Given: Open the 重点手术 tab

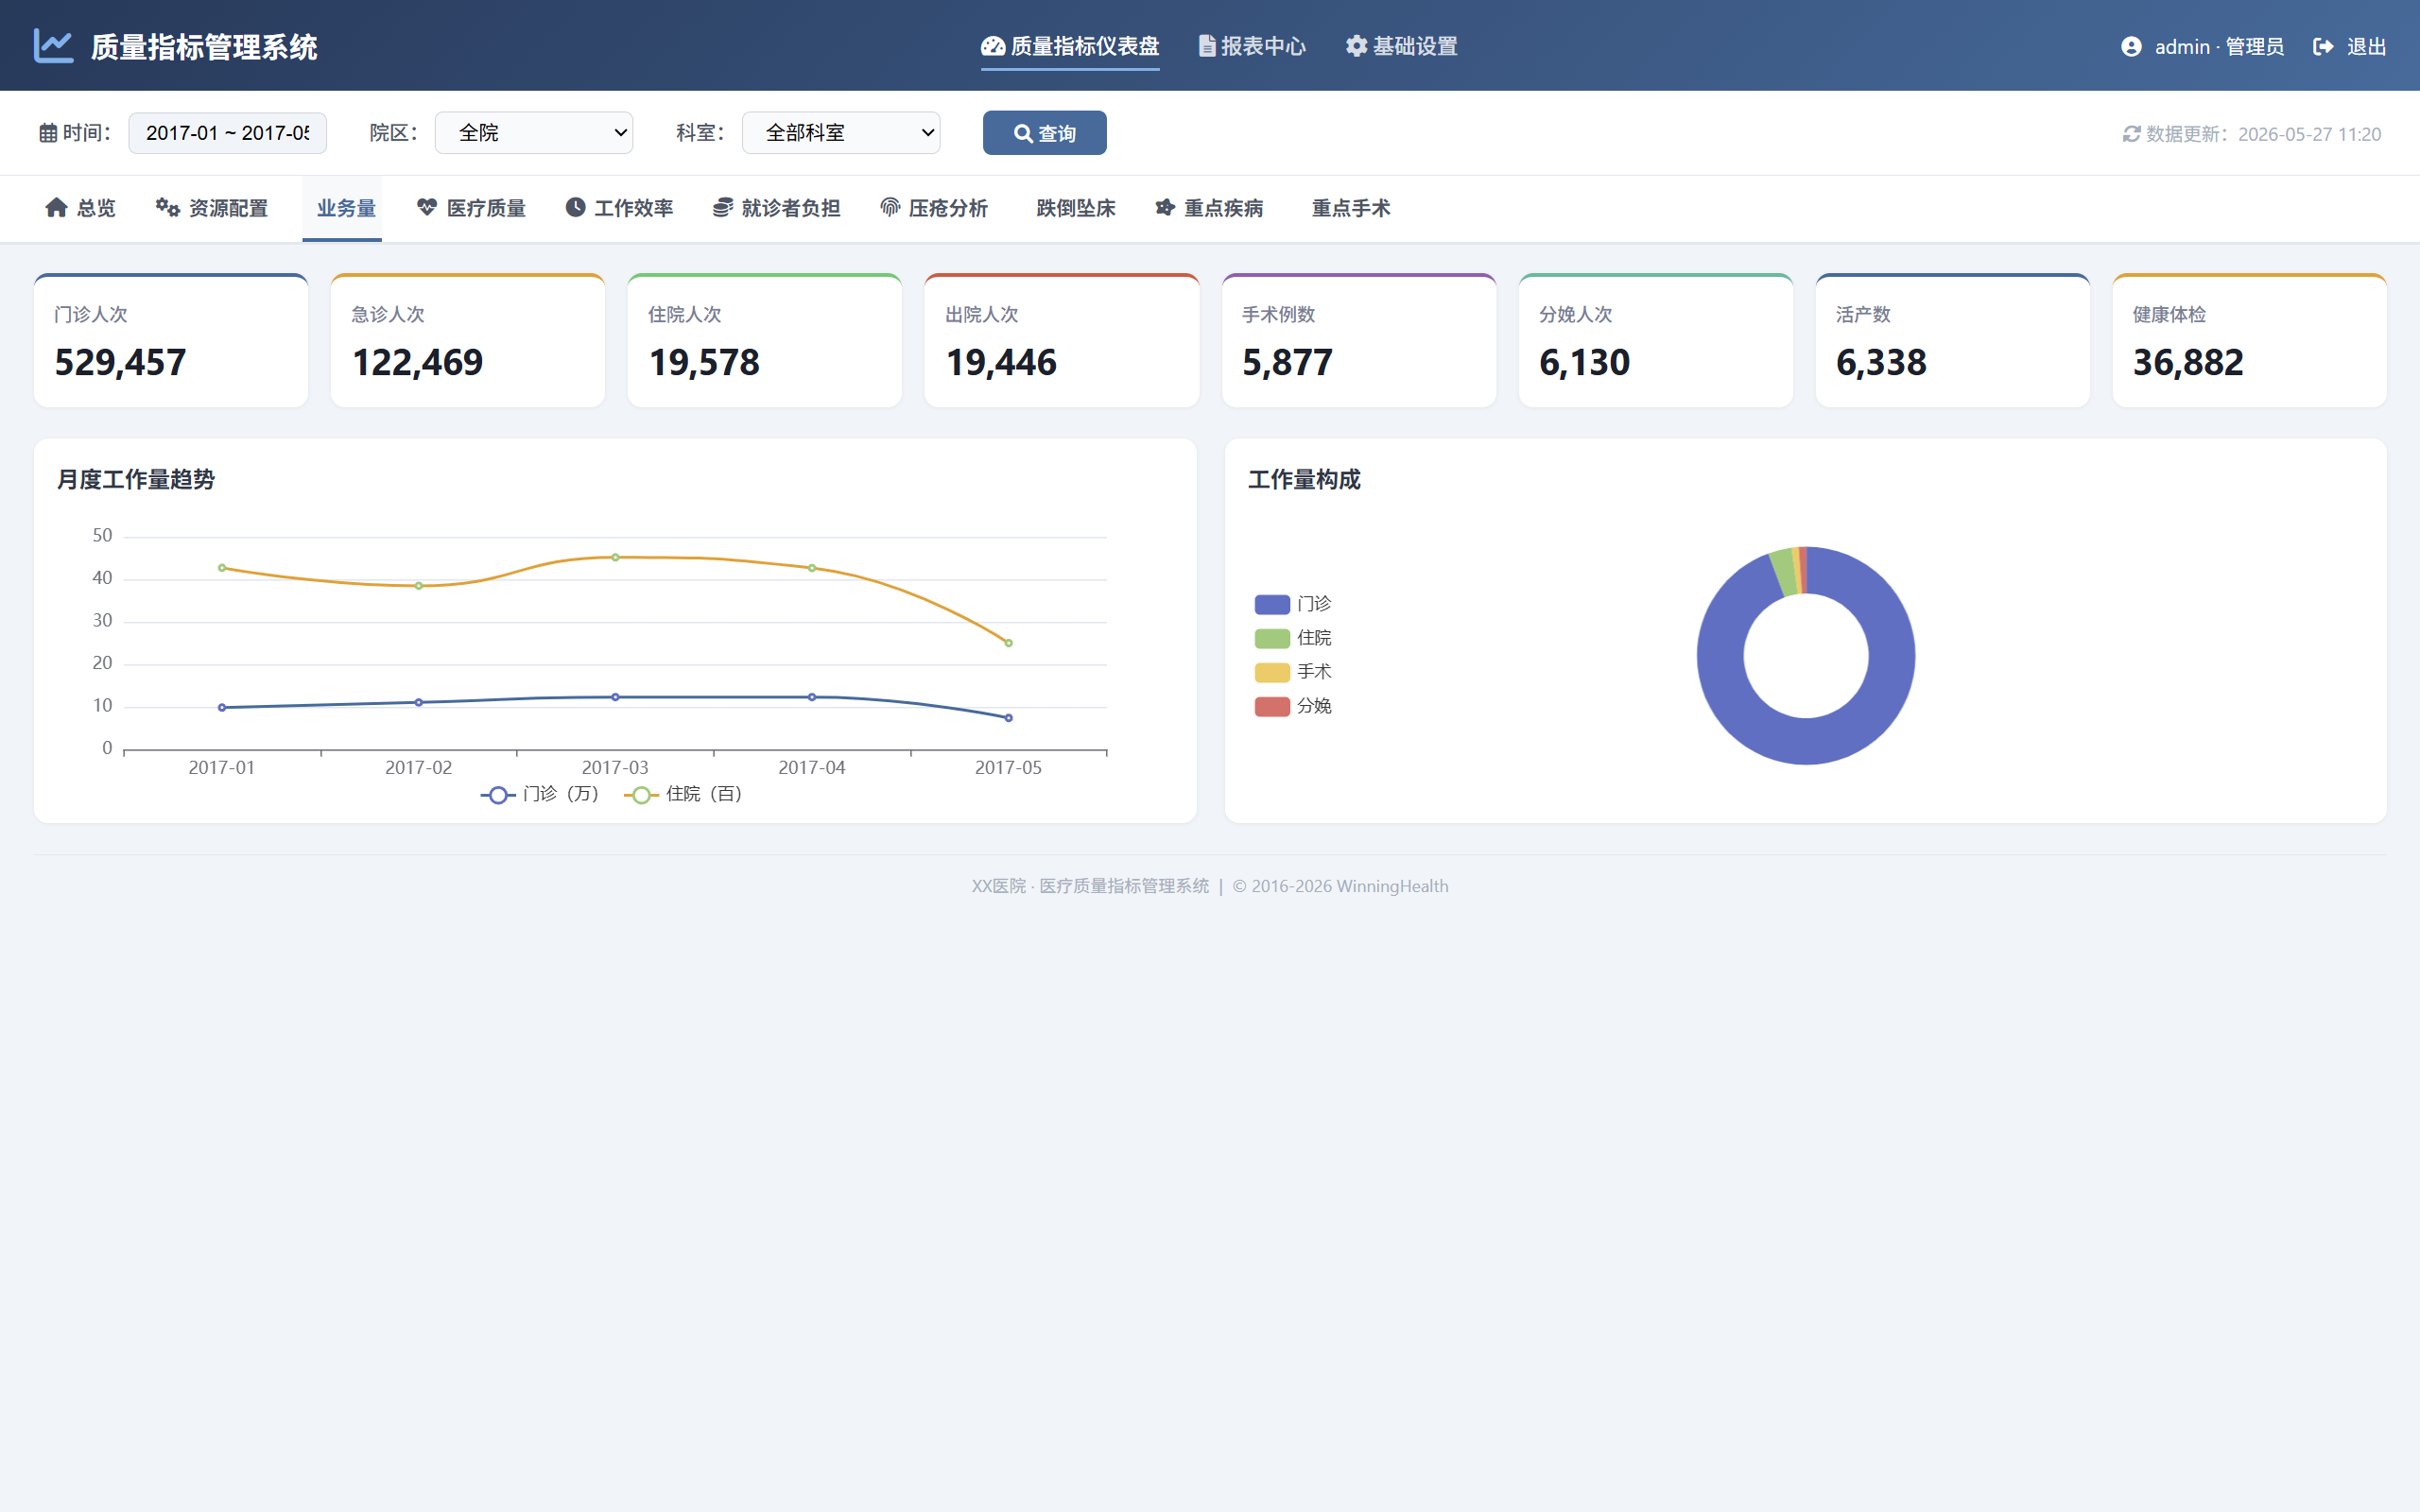Looking at the screenshot, I should pyautogui.click(x=1351, y=208).
